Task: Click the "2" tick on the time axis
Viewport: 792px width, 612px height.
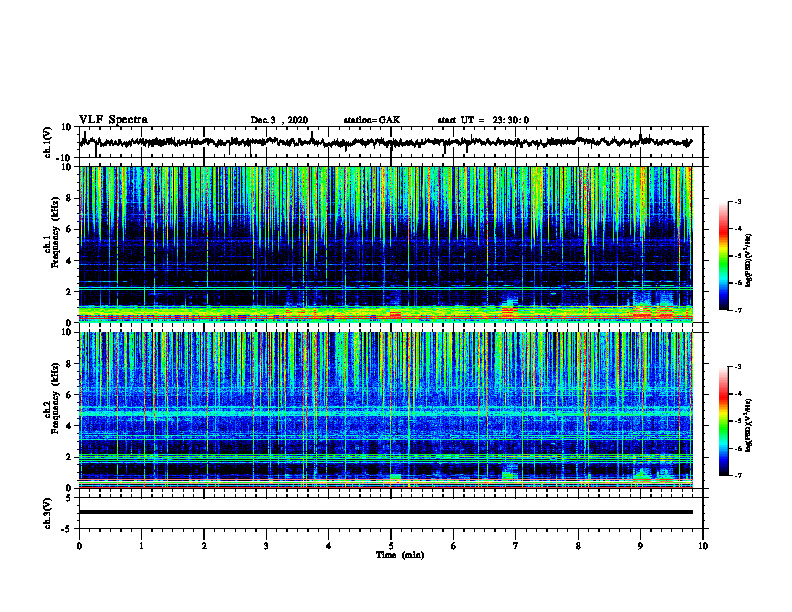Action: pos(204,546)
